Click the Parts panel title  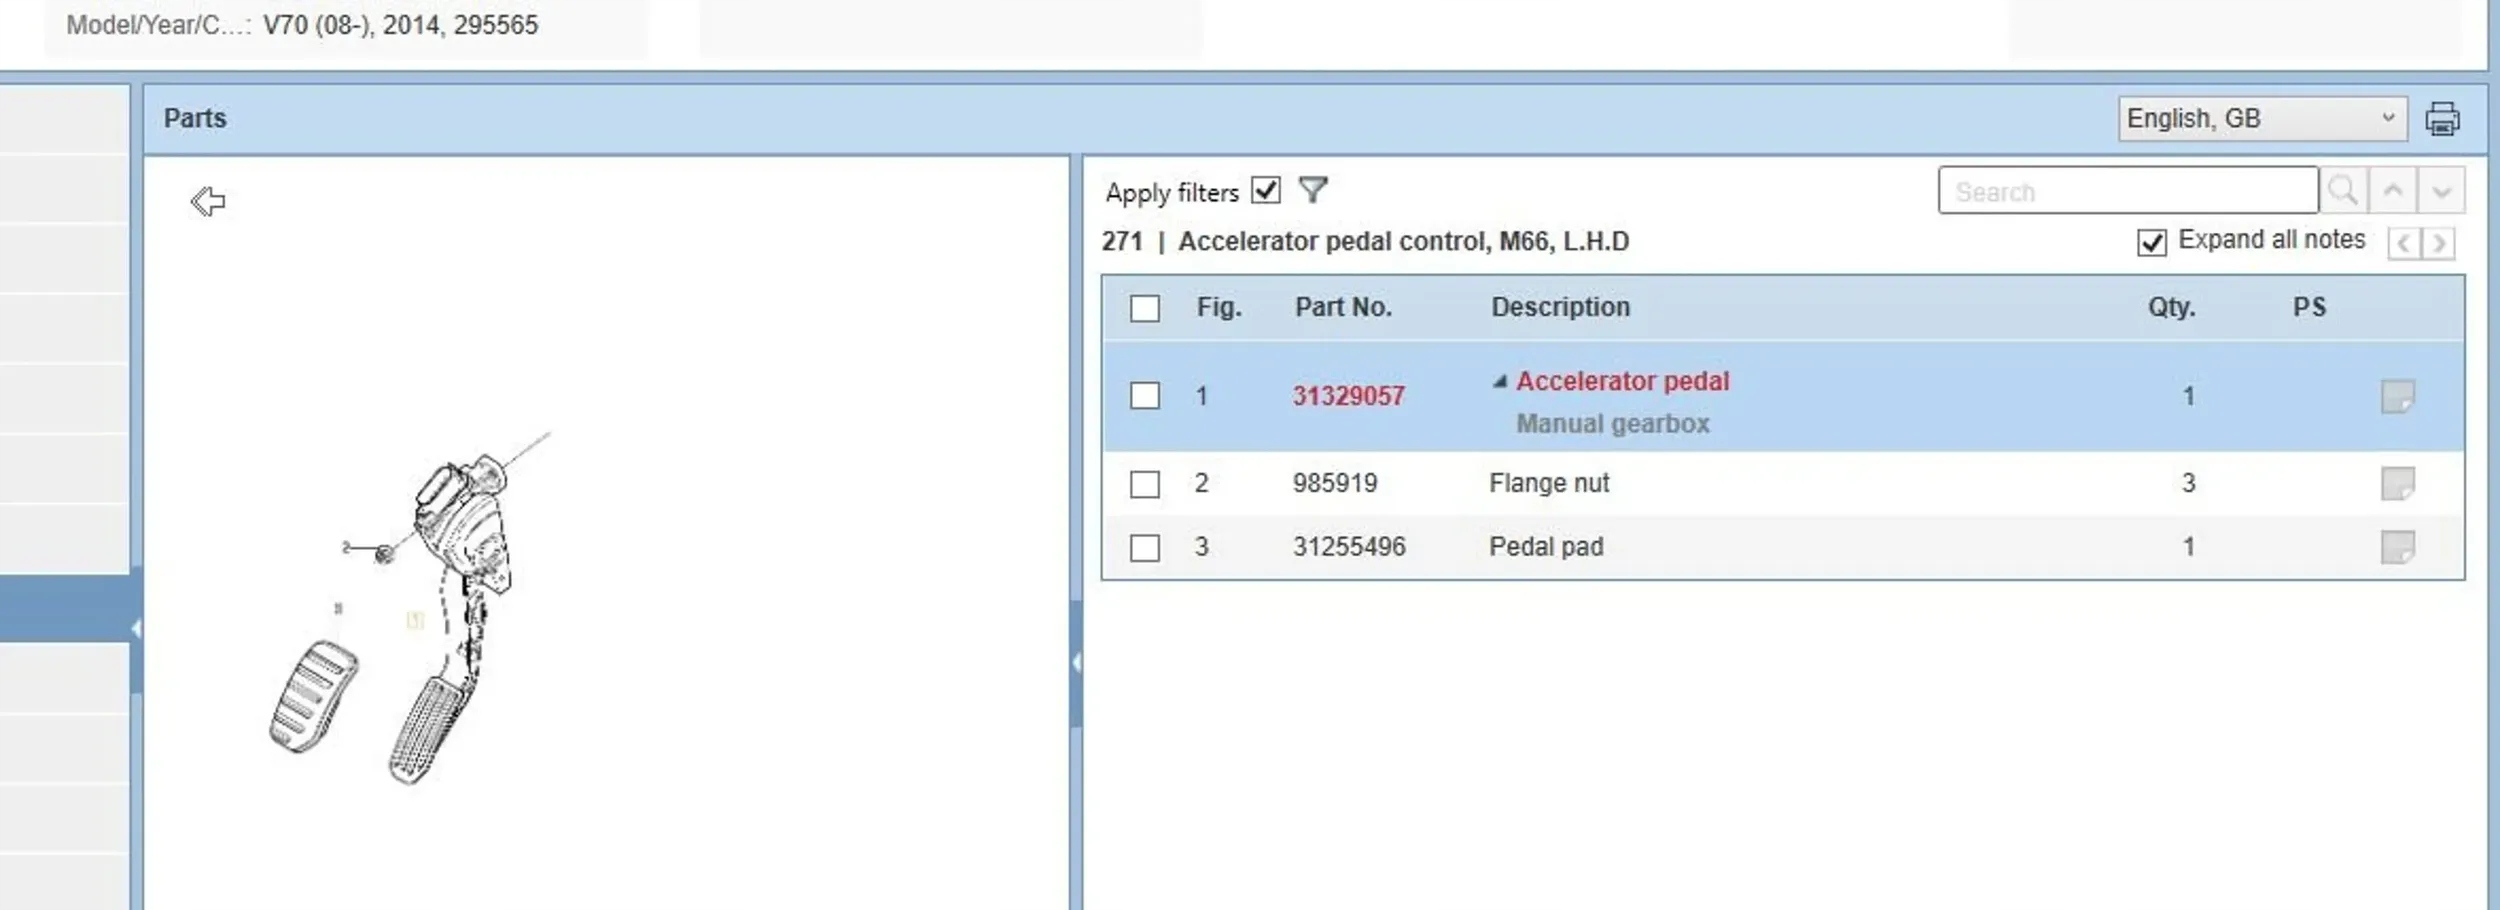195,118
